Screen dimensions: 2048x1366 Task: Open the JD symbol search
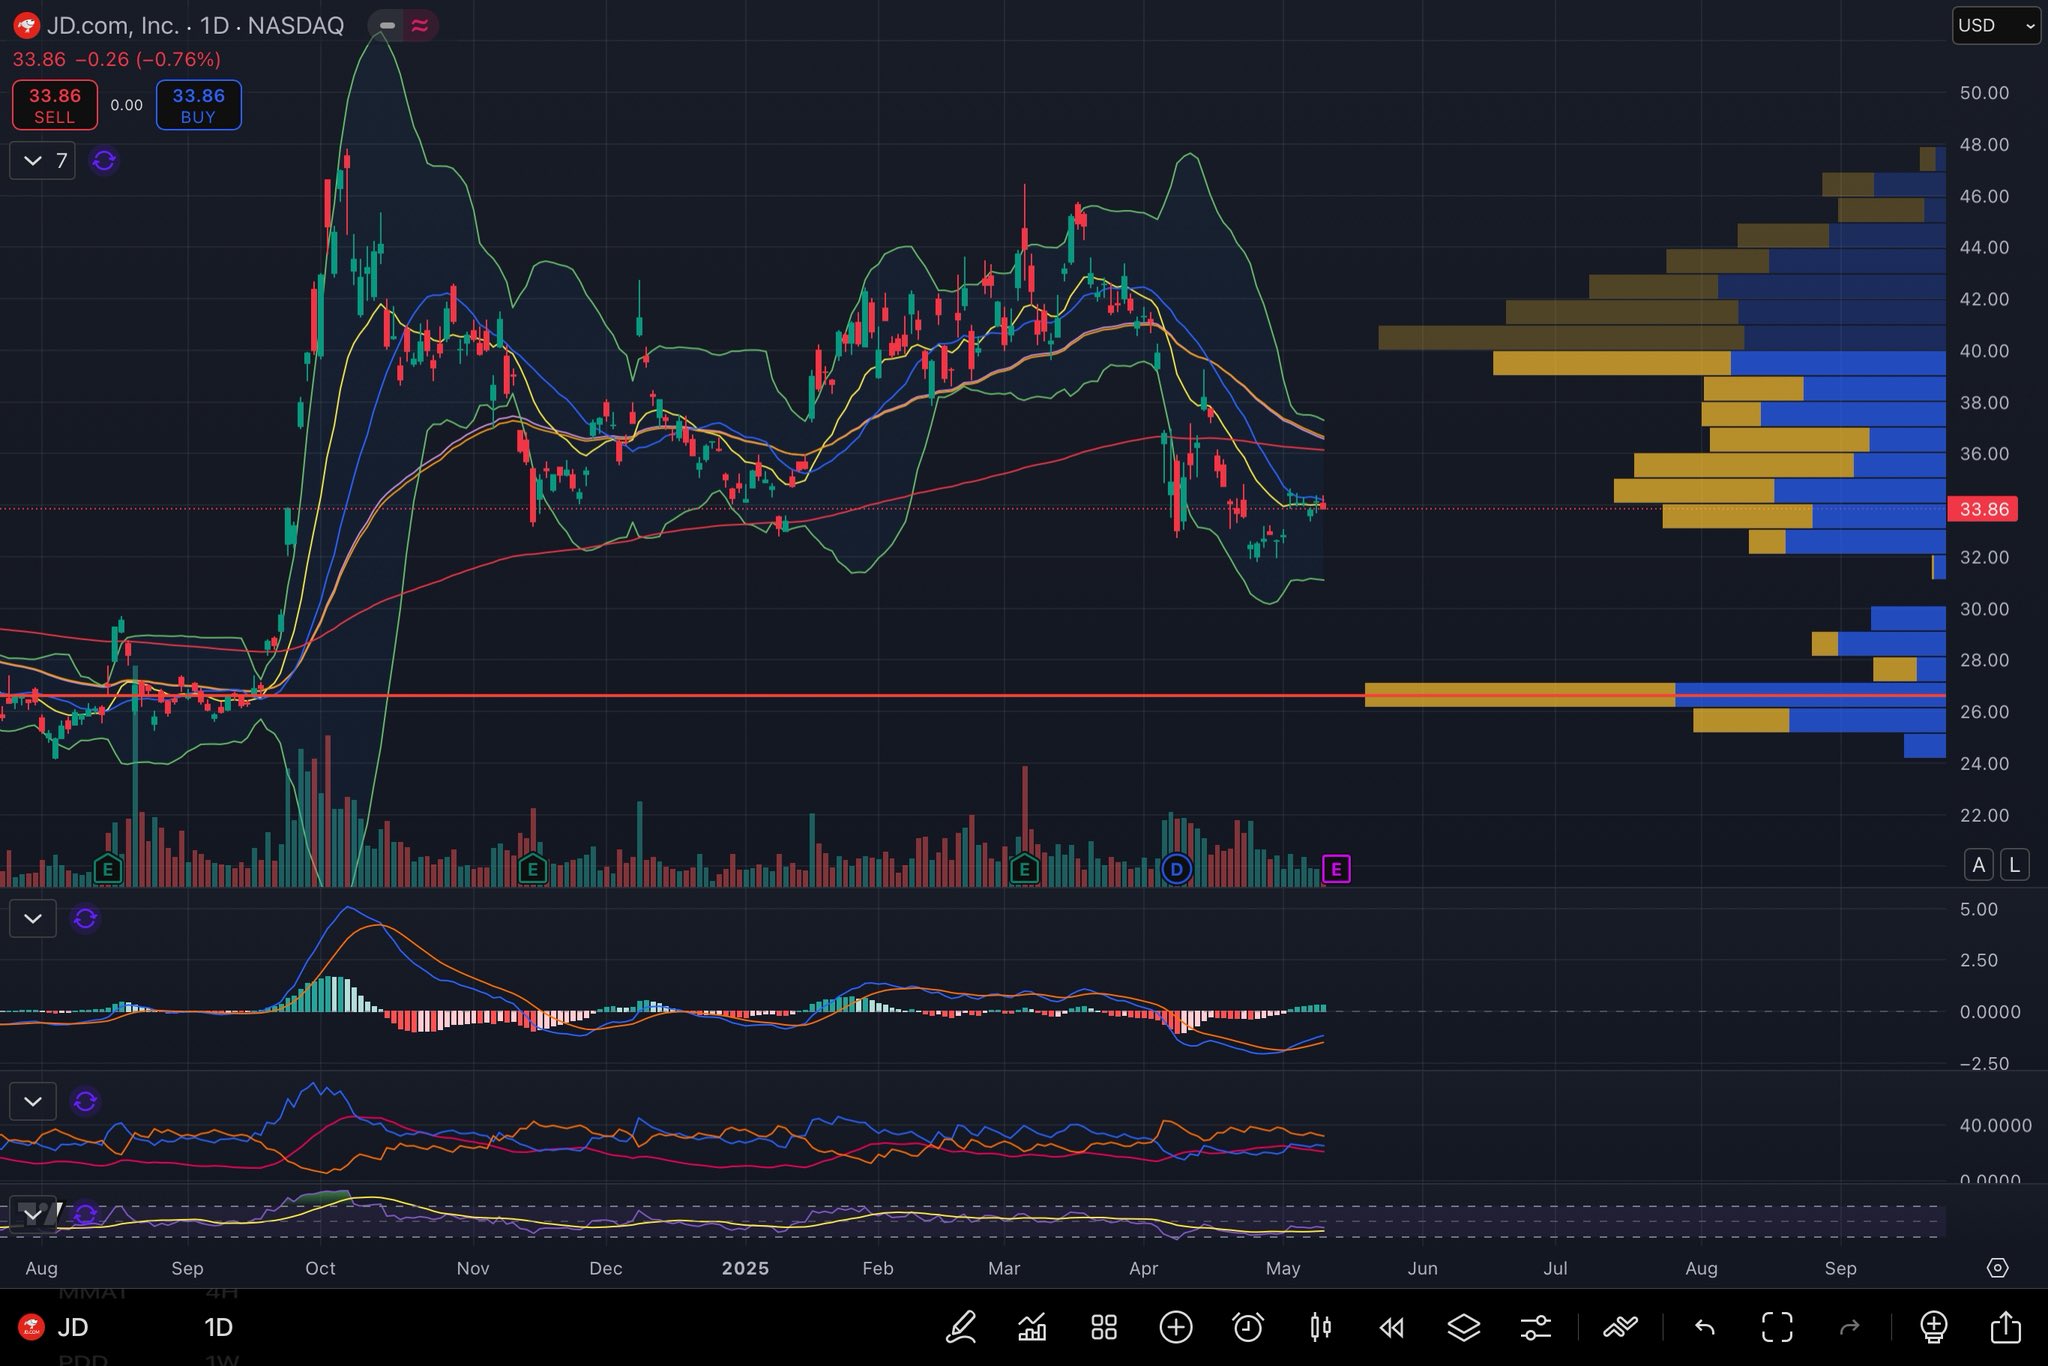point(72,1327)
